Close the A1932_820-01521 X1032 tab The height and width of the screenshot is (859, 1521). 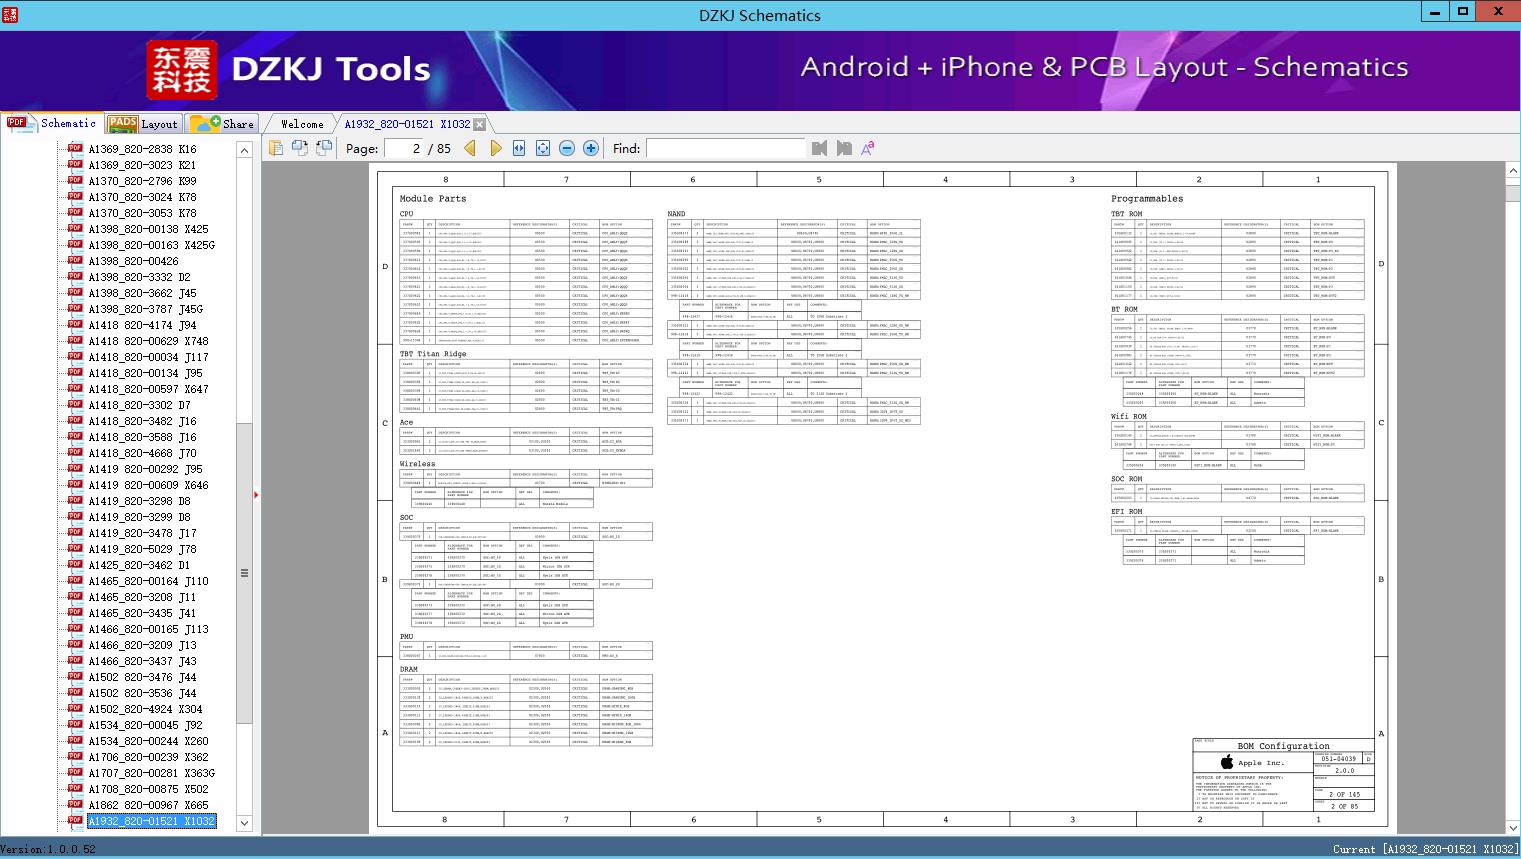(x=480, y=124)
